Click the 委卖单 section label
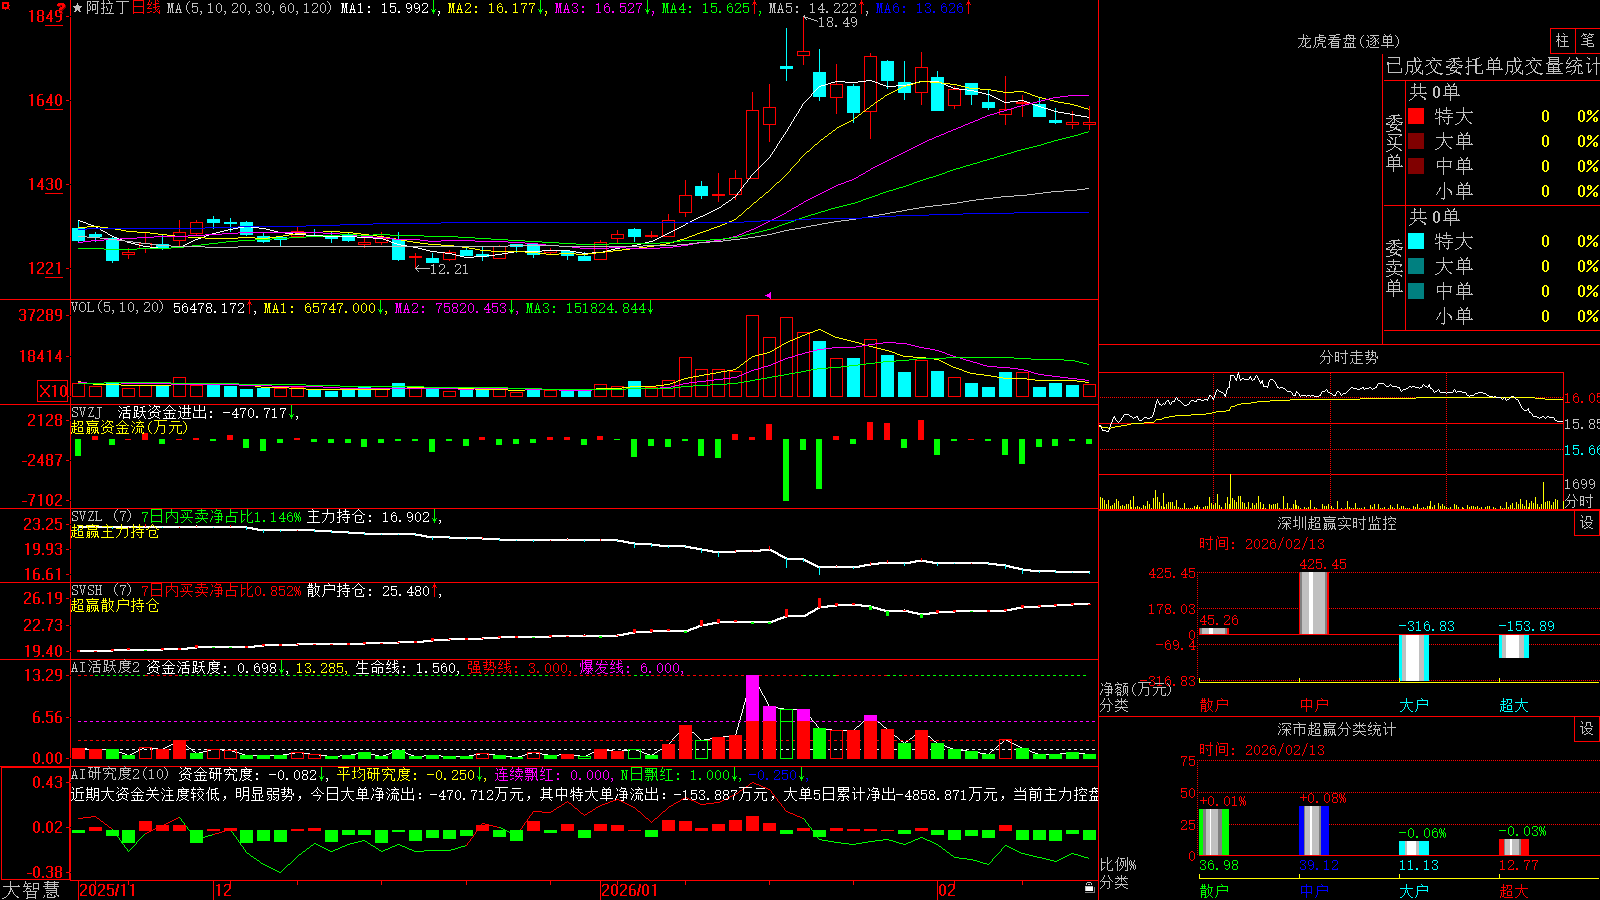This screenshot has width=1600, height=900. [x=1394, y=267]
